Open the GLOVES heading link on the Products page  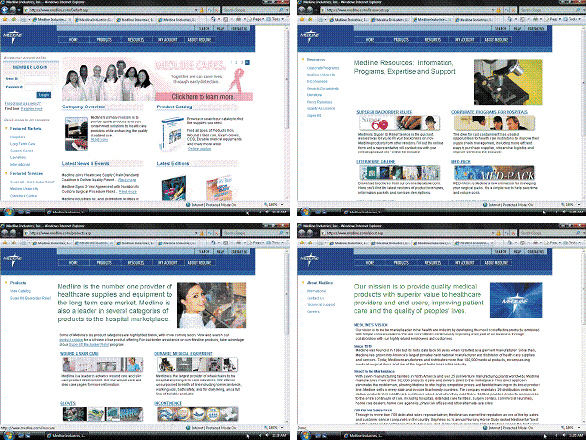tap(68, 403)
